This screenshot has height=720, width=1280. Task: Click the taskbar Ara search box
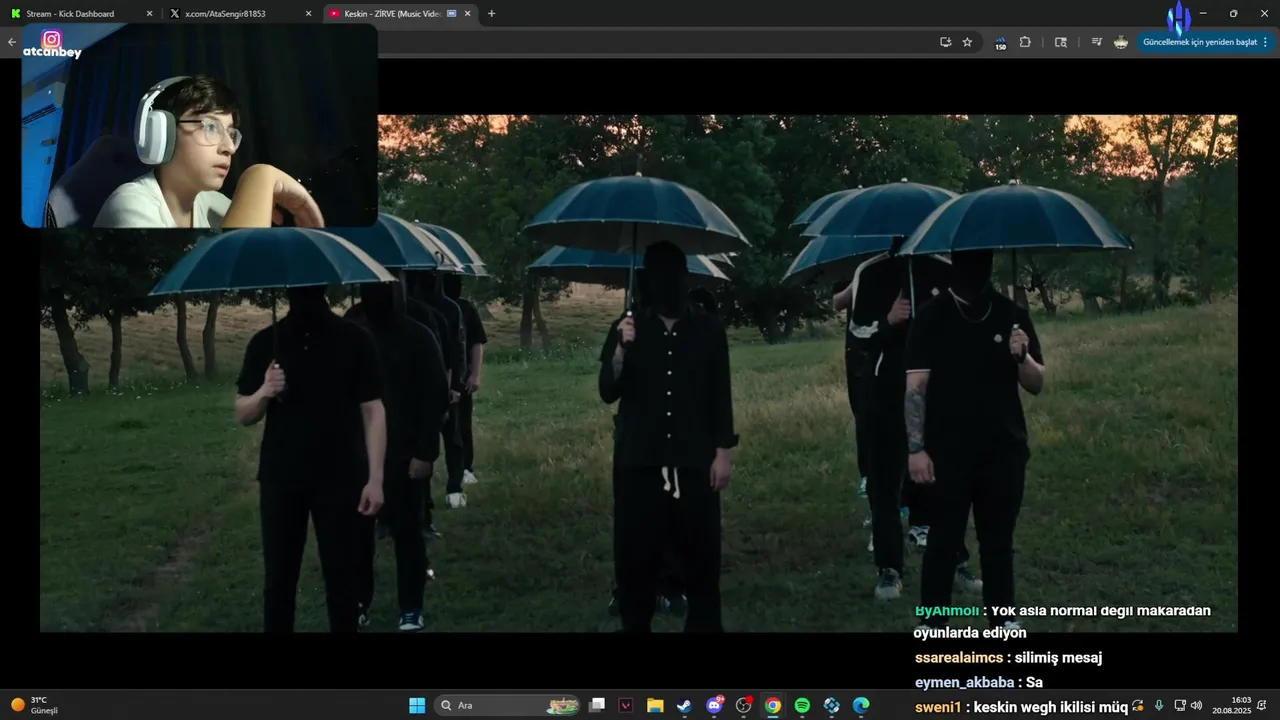508,705
